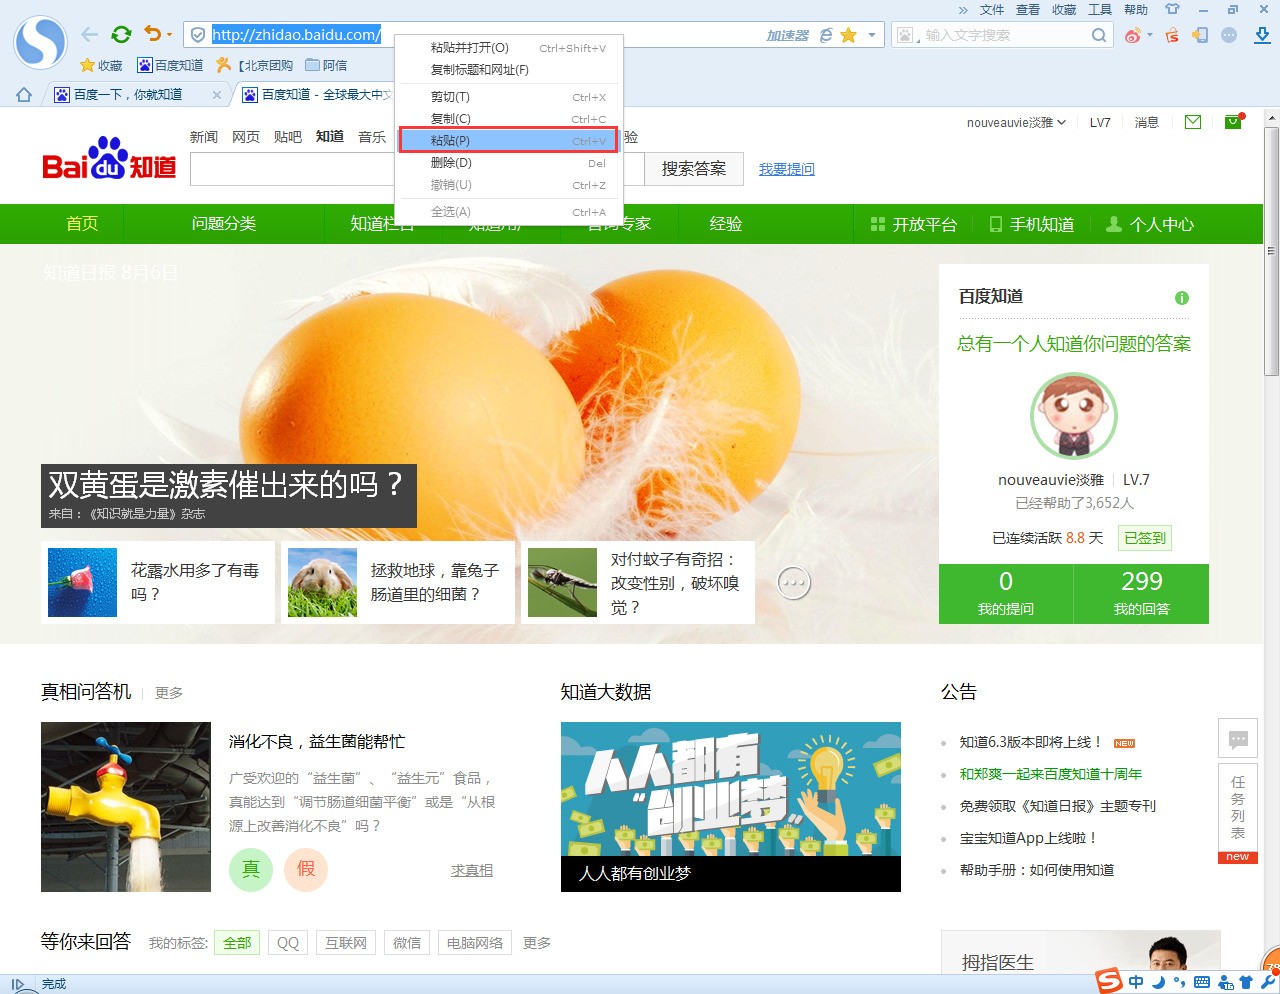This screenshot has width=1280, height=994.
Task: Click the orange shopping bag toolbar icon
Action: click(x=1172, y=35)
